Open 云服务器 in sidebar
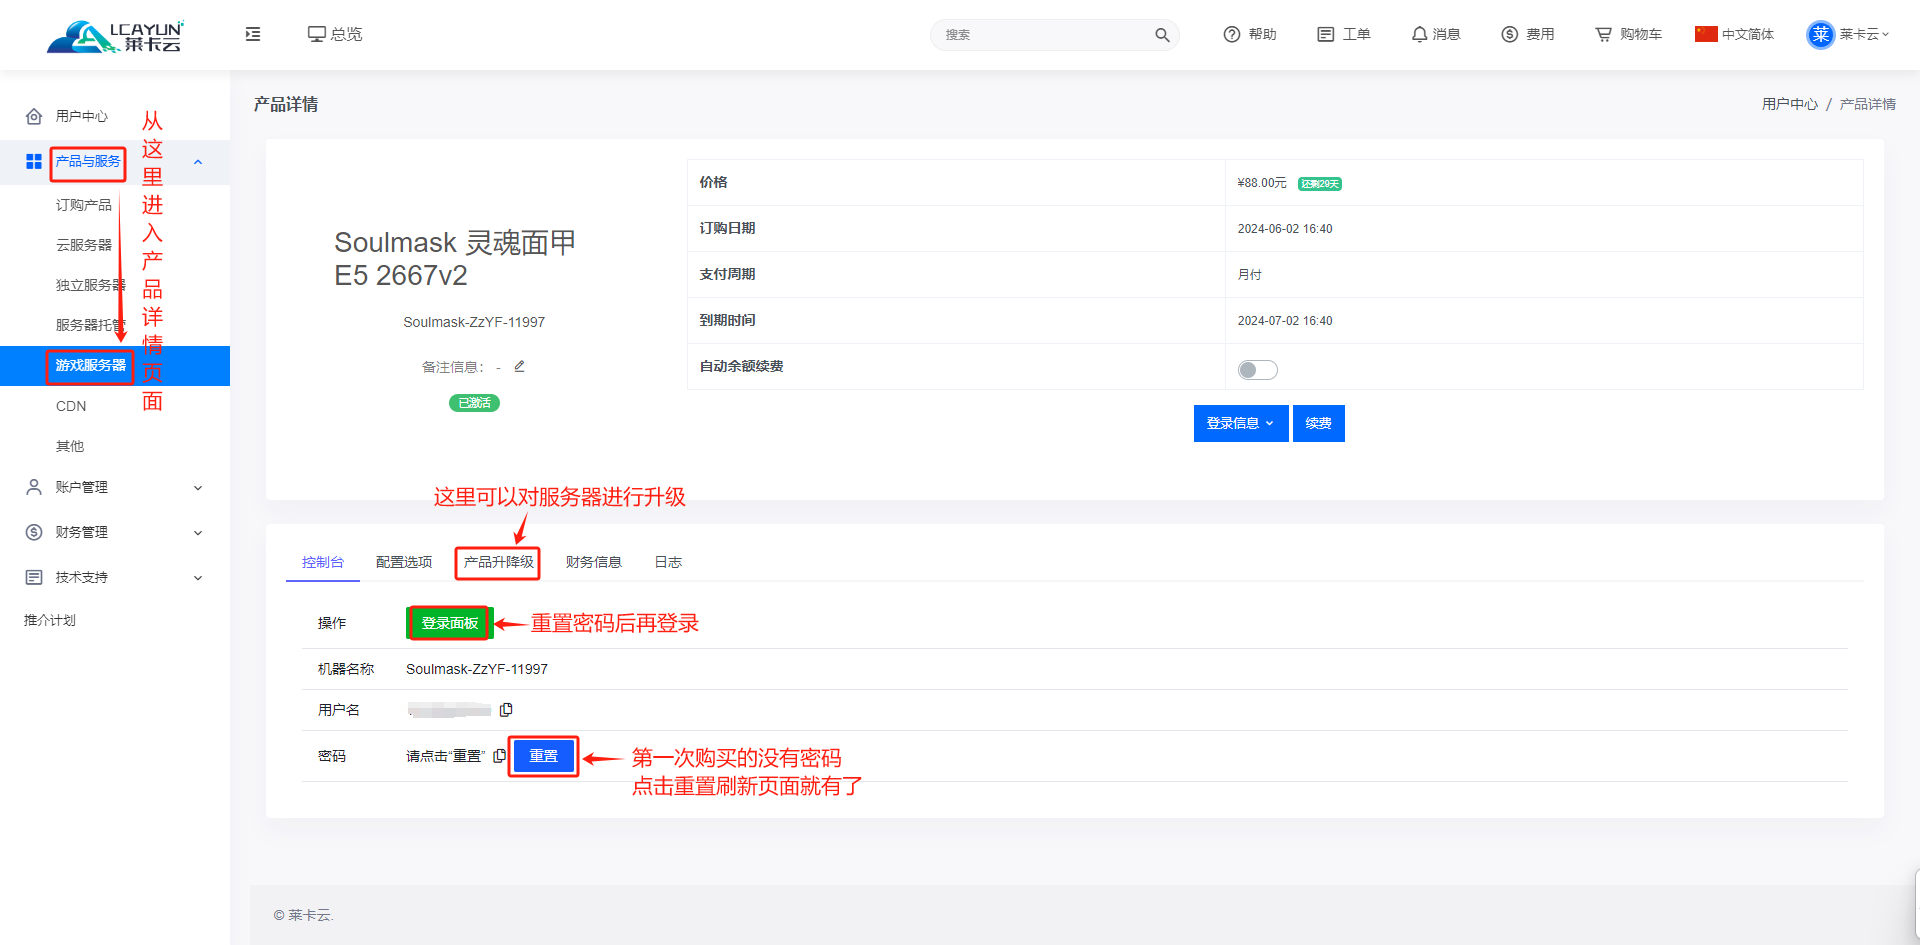 pyautogui.click(x=84, y=245)
